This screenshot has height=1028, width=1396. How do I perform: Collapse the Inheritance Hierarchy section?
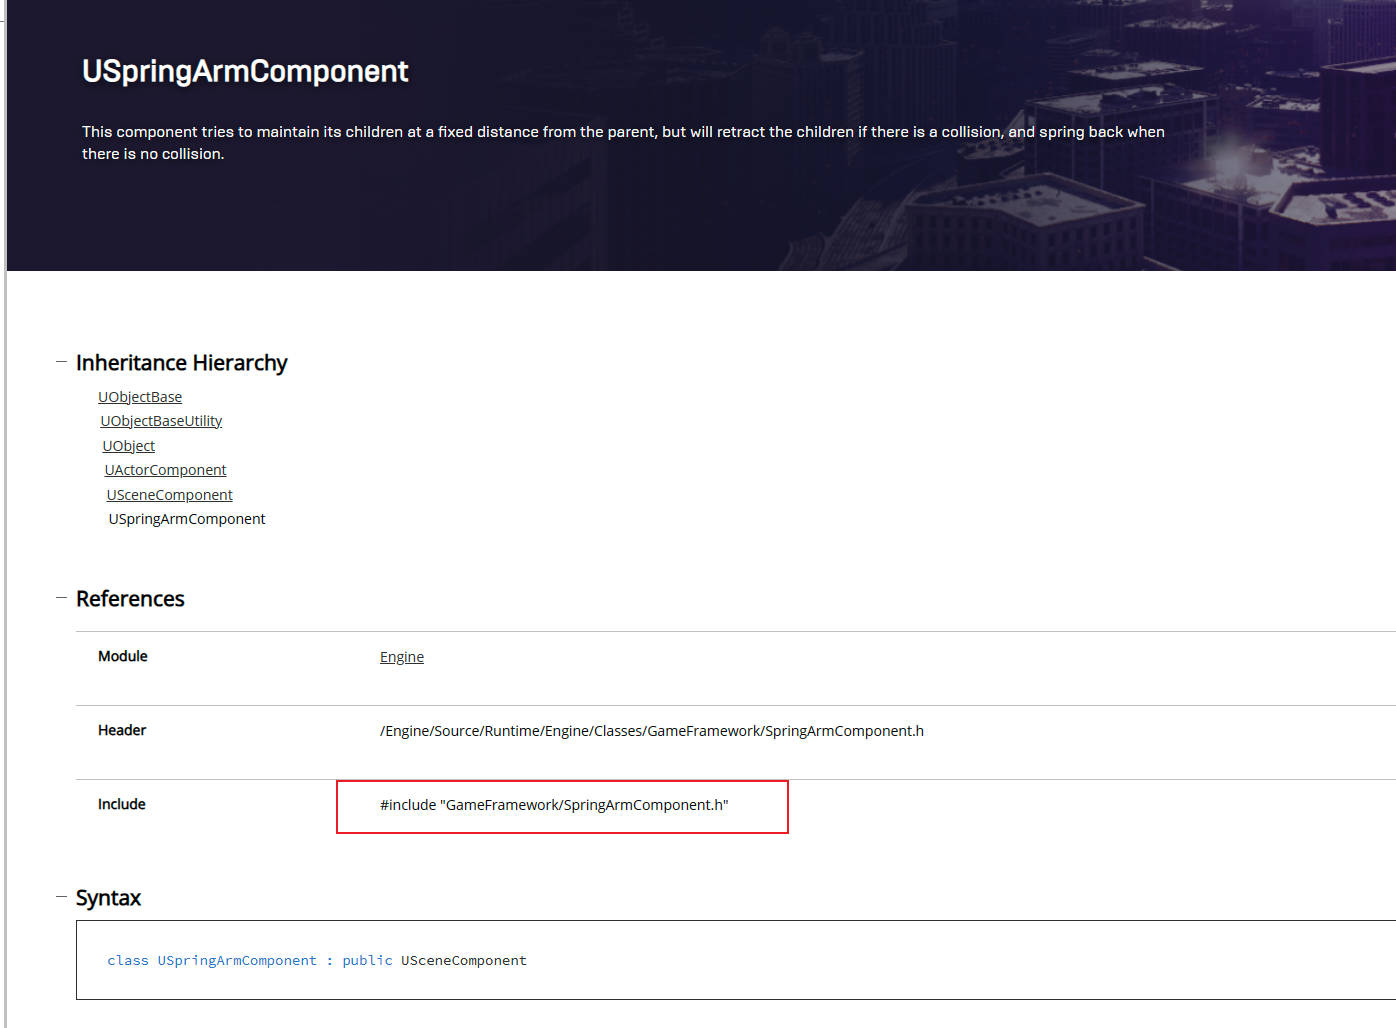(x=61, y=361)
